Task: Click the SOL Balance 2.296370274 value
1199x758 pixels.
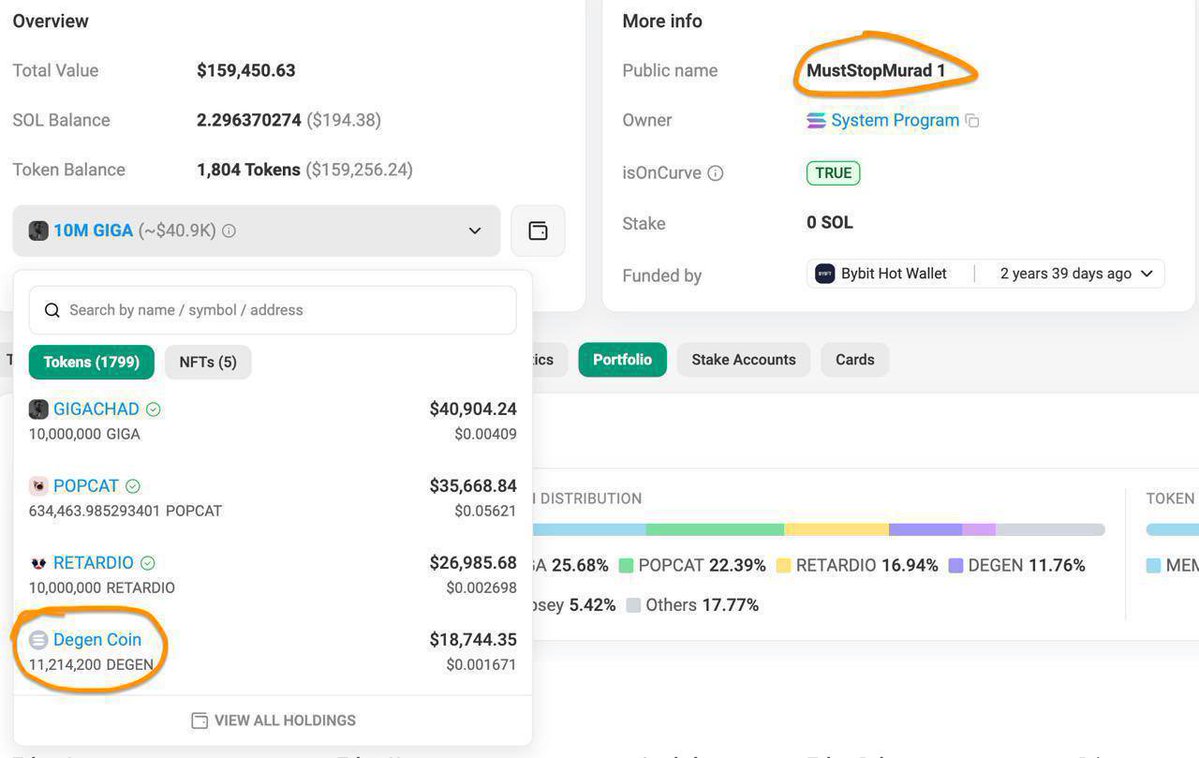Action: tap(249, 120)
